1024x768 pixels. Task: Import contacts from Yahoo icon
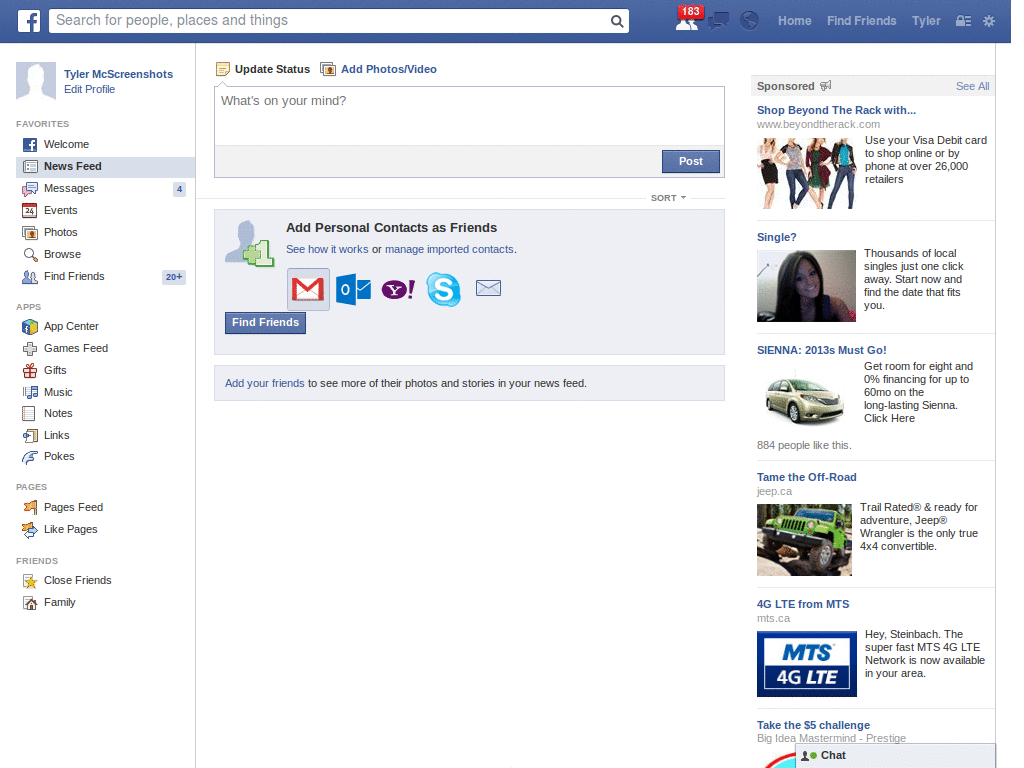[398, 289]
